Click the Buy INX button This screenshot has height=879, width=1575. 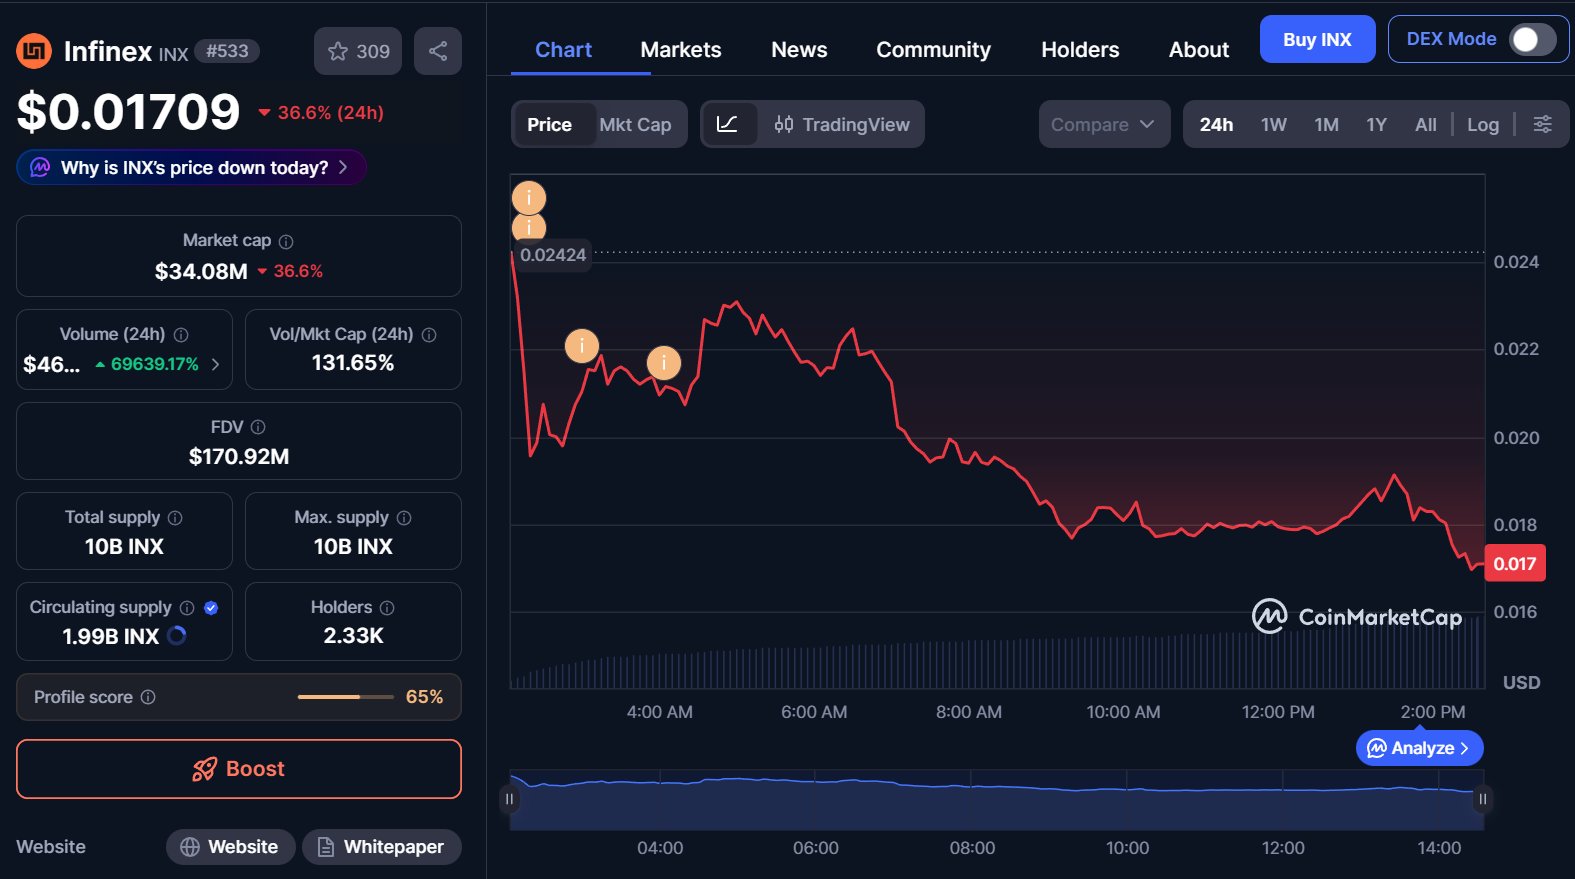pos(1316,39)
